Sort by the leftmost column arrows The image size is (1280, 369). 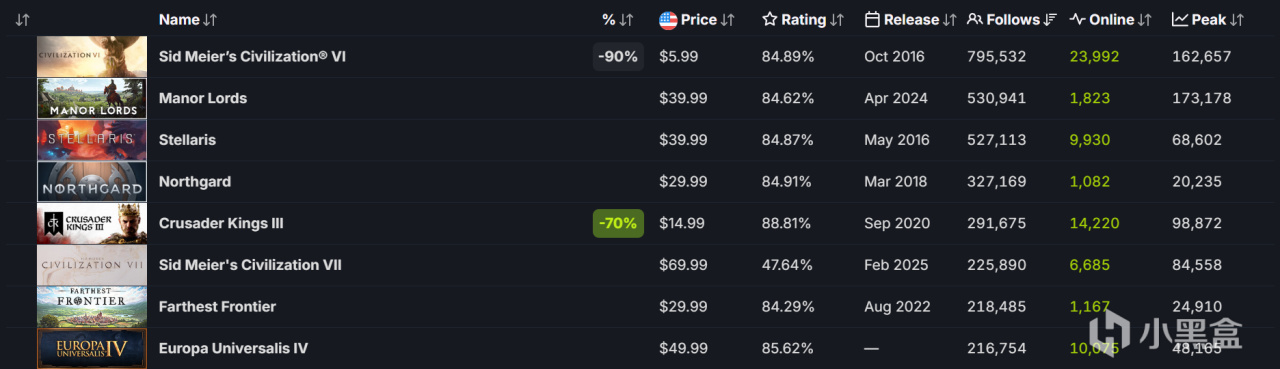point(23,20)
